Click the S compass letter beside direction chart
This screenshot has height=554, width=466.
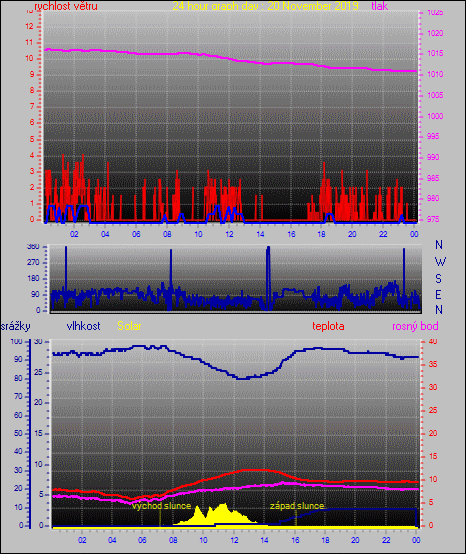click(438, 279)
